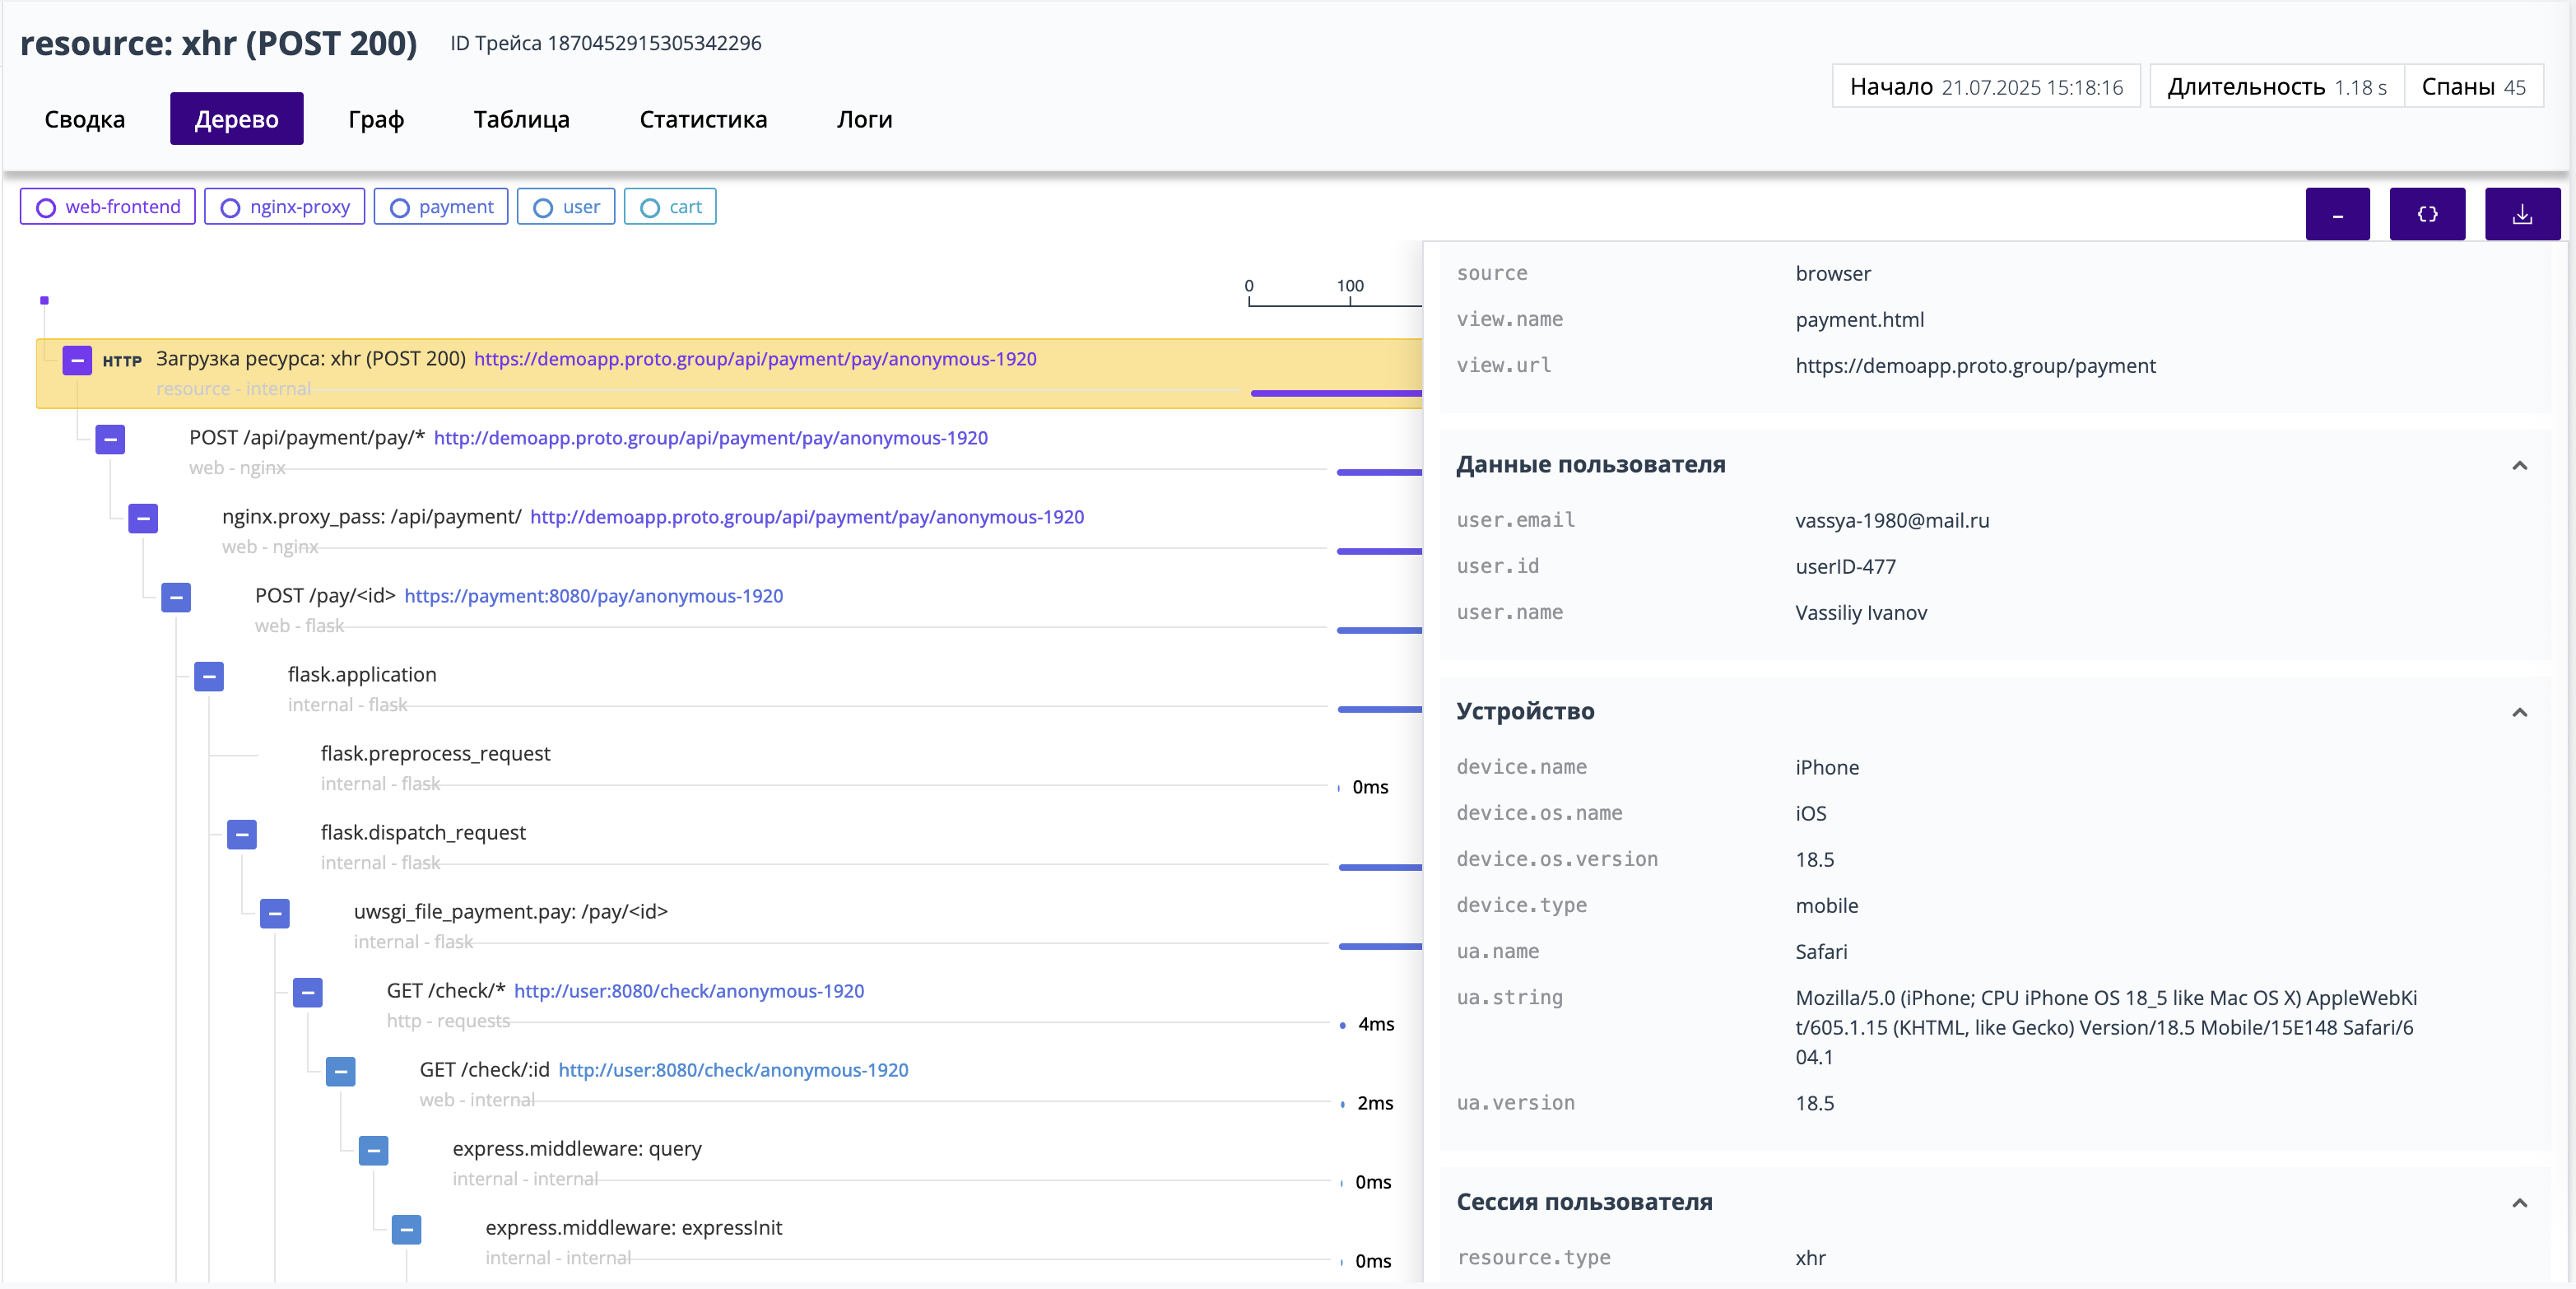Open the https://payment:8080/pay/anonymous-1920 link
Image resolution: width=2576 pixels, height=1289 pixels.
(x=593, y=596)
